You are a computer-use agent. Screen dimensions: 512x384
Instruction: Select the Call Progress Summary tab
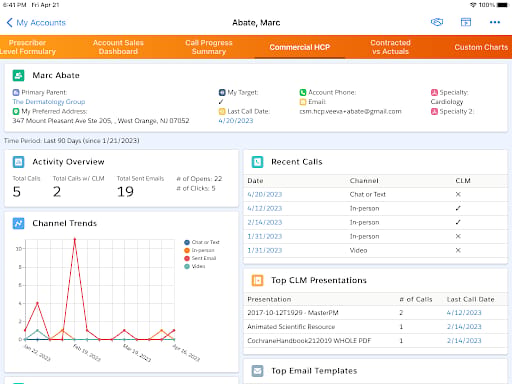click(209, 47)
